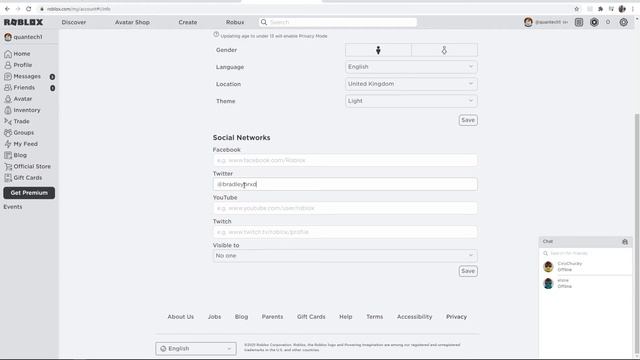The image size is (640, 360).
Task: Open Discover in the top navigation
Action: (74, 22)
